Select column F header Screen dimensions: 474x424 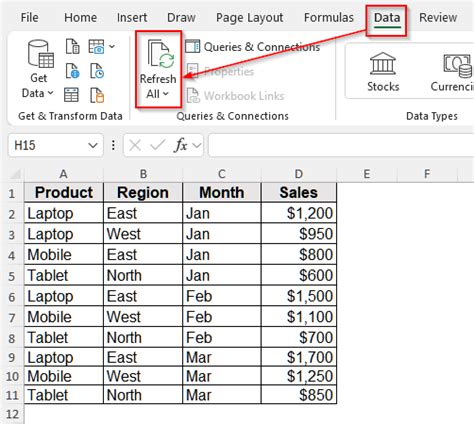click(427, 174)
